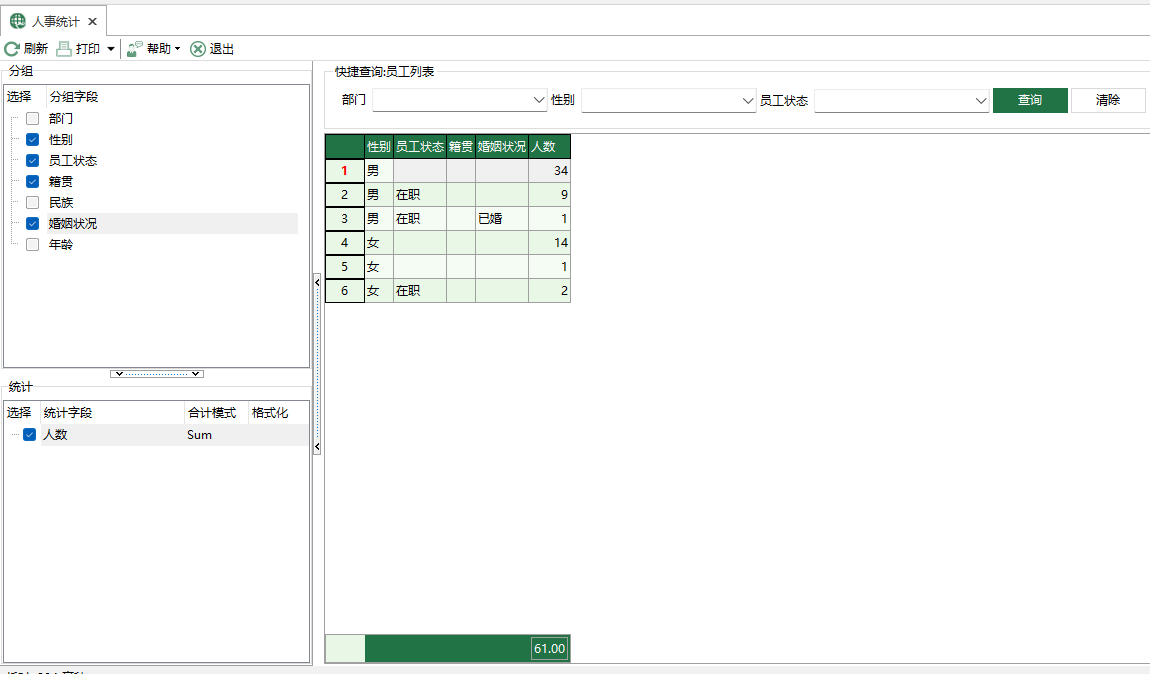Click the 清除 button
Screen dimensions: 1150x674
(x=1108, y=100)
